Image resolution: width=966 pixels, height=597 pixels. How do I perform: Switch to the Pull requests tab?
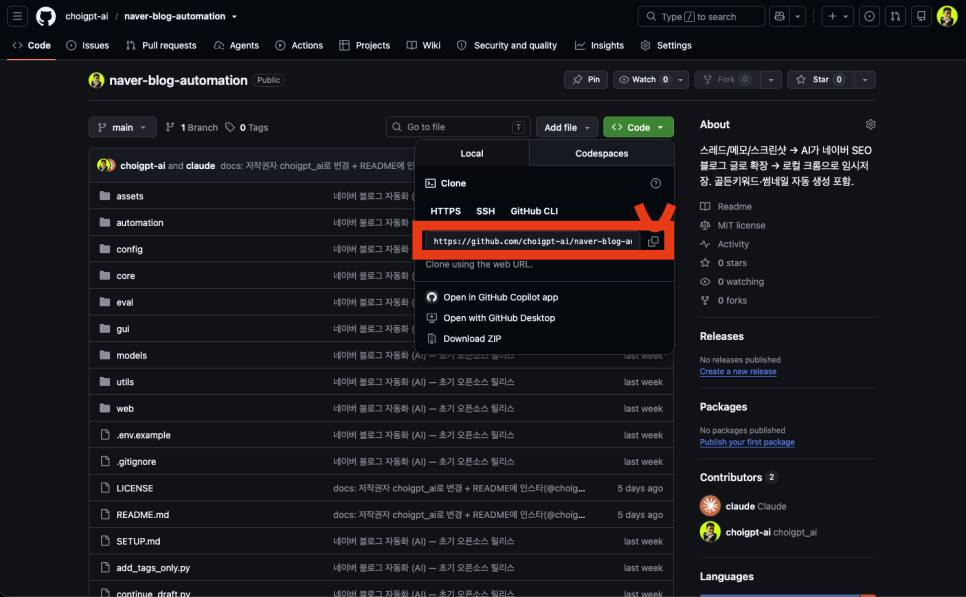click(161, 46)
